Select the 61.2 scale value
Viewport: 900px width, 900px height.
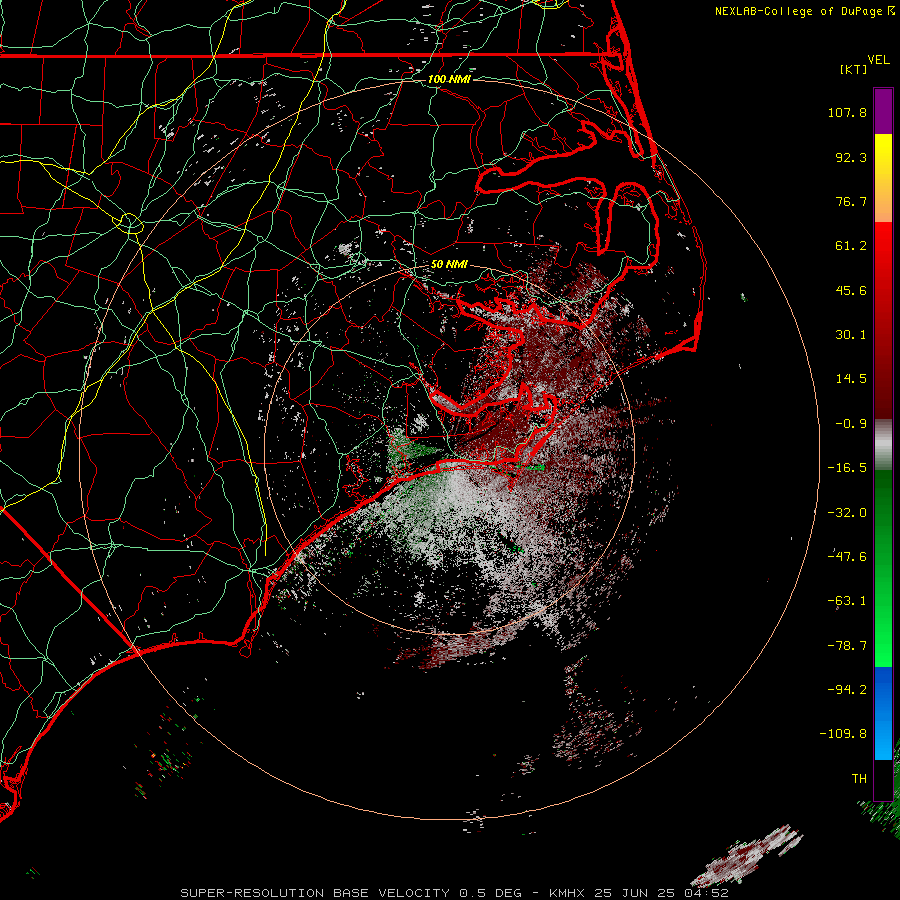(851, 246)
